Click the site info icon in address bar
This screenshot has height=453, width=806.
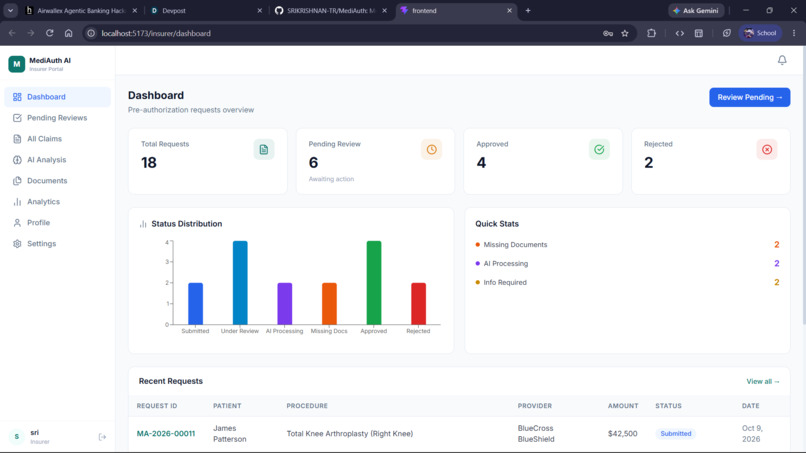[x=91, y=33]
